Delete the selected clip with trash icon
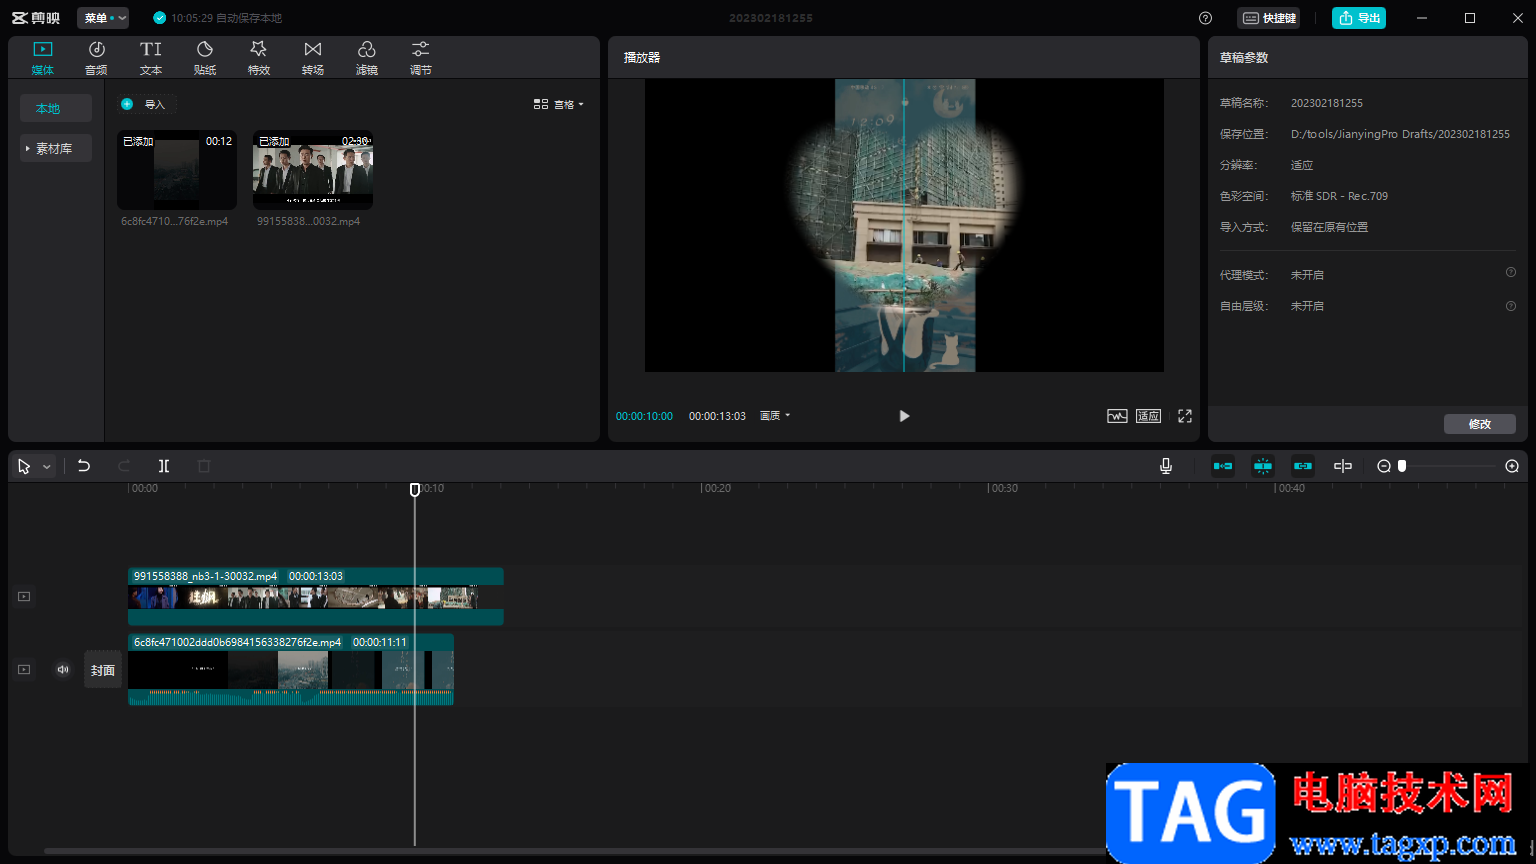 204,466
